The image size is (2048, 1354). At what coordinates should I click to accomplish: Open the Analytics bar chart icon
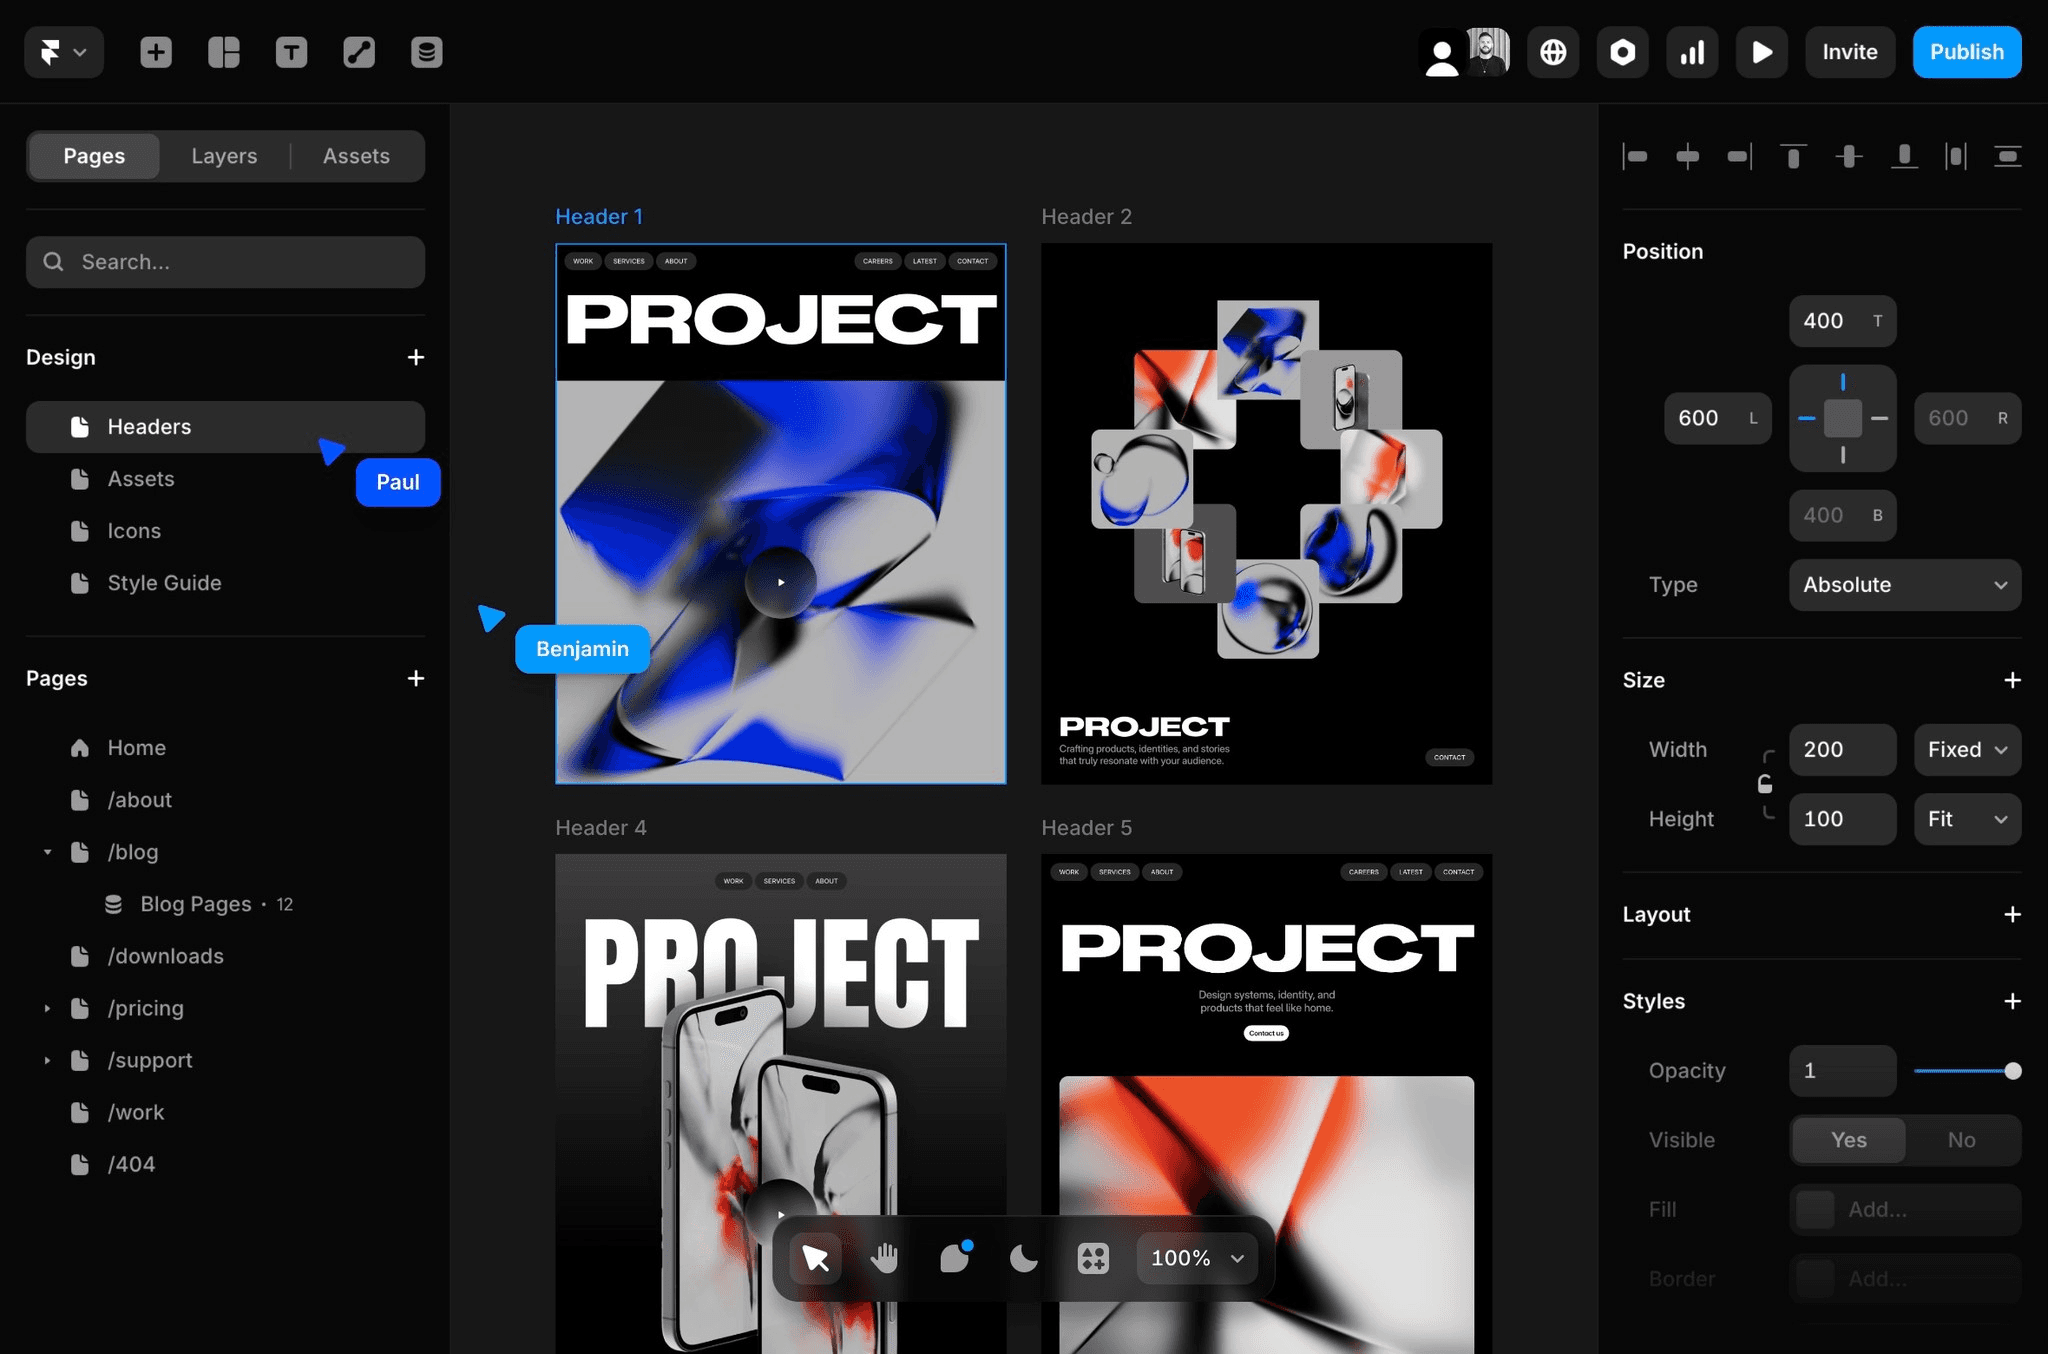click(x=1692, y=52)
